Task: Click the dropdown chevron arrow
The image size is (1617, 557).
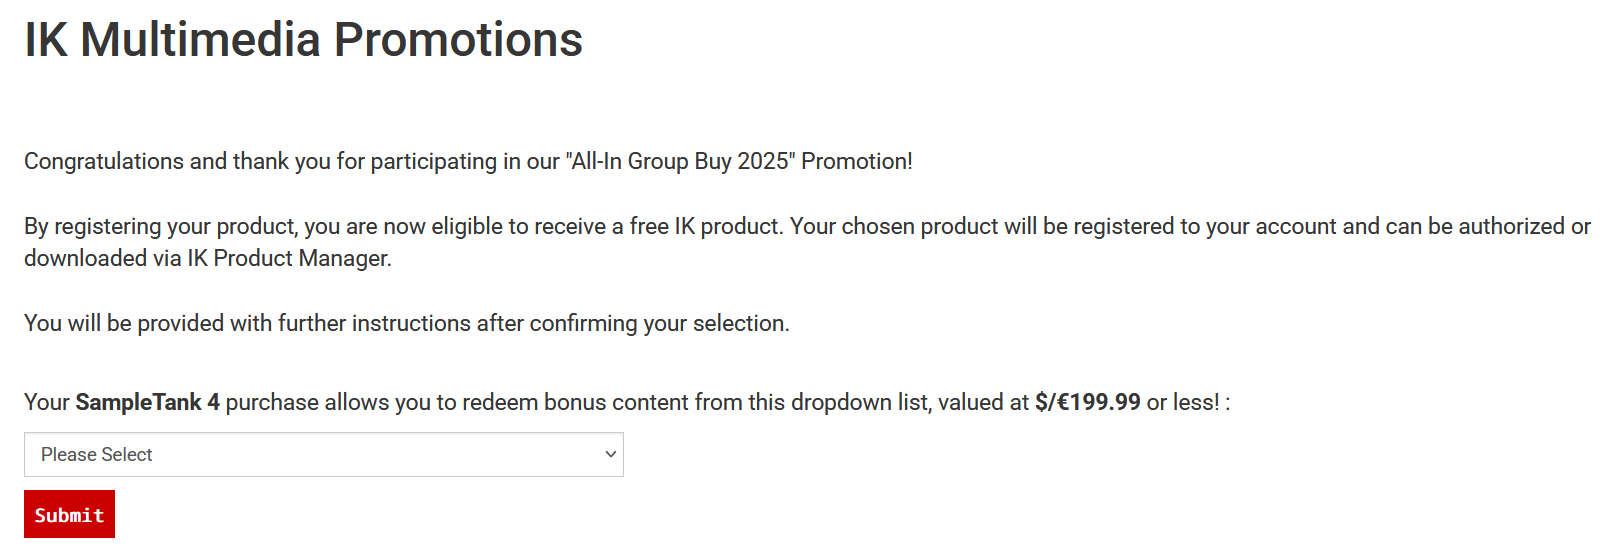Action: click(x=610, y=455)
